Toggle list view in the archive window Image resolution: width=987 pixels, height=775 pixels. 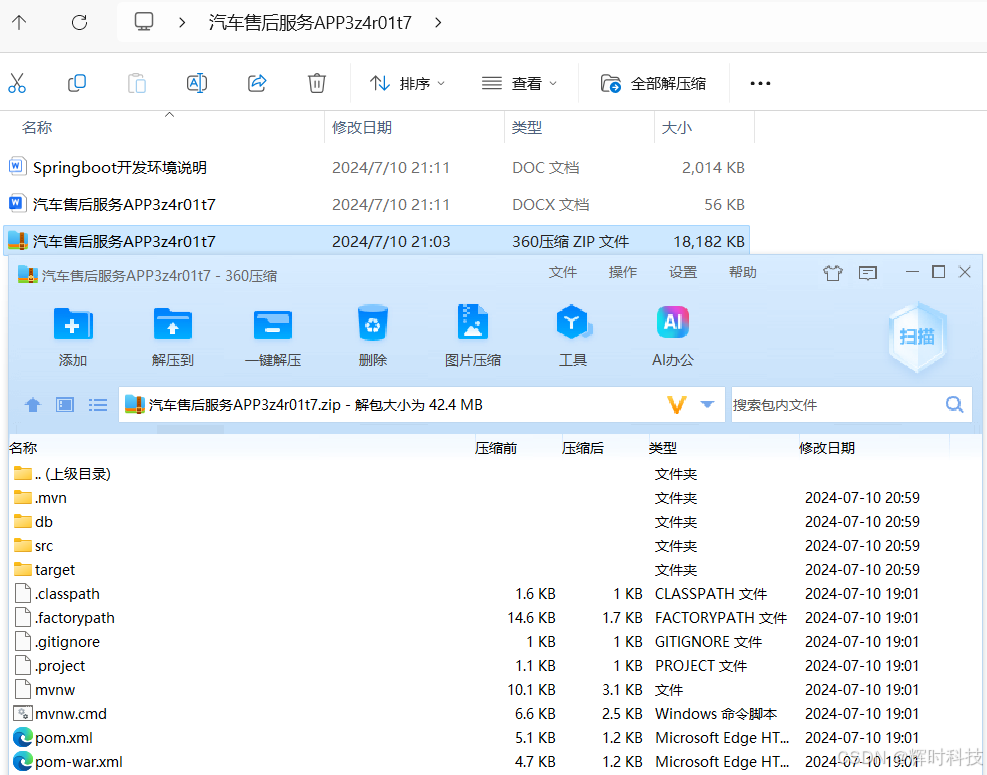(97, 404)
